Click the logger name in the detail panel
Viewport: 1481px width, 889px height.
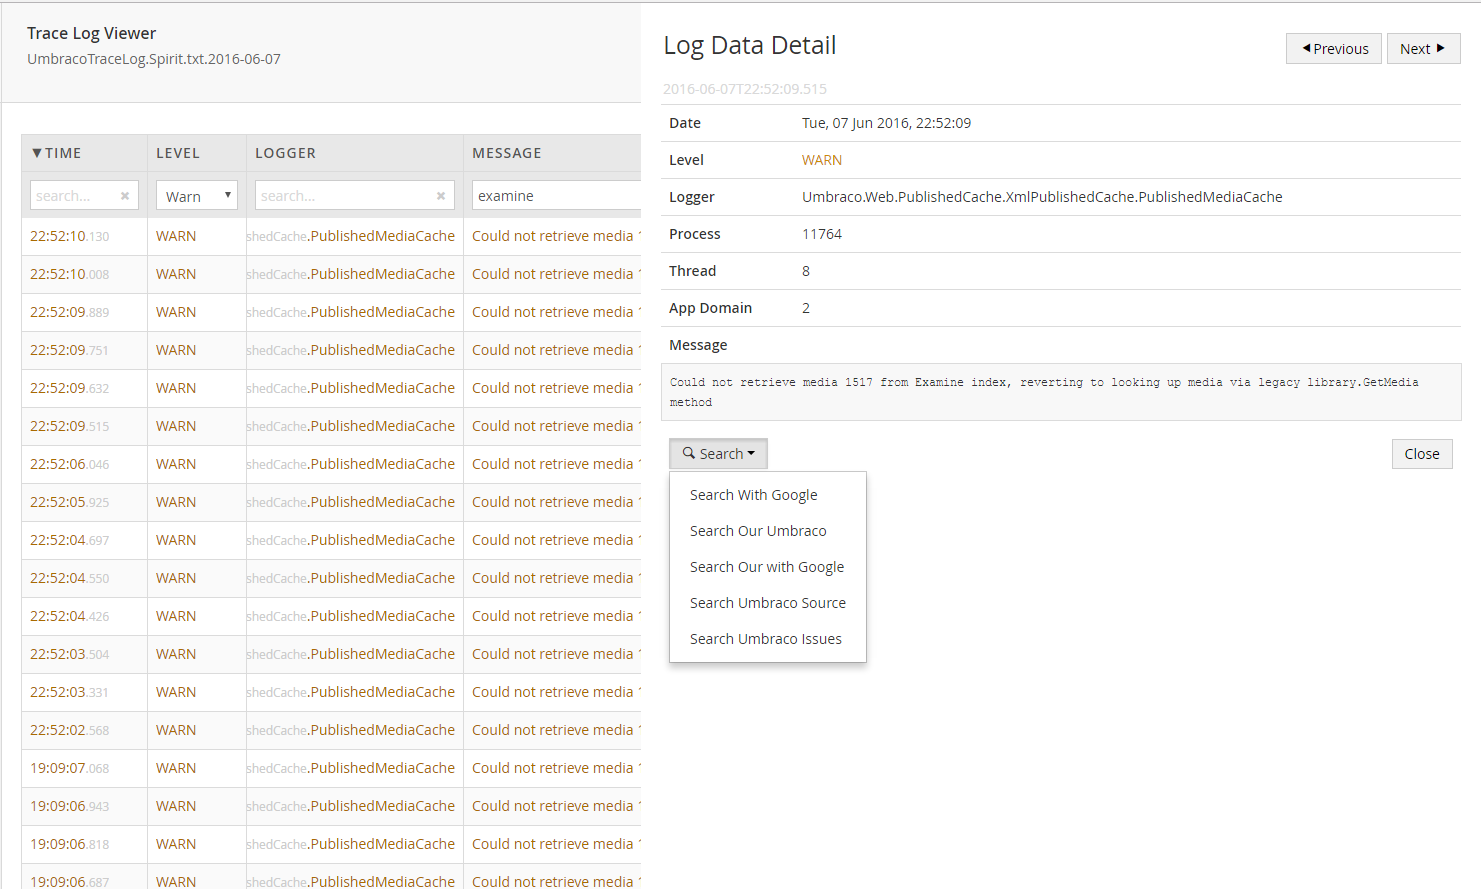point(1042,197)
